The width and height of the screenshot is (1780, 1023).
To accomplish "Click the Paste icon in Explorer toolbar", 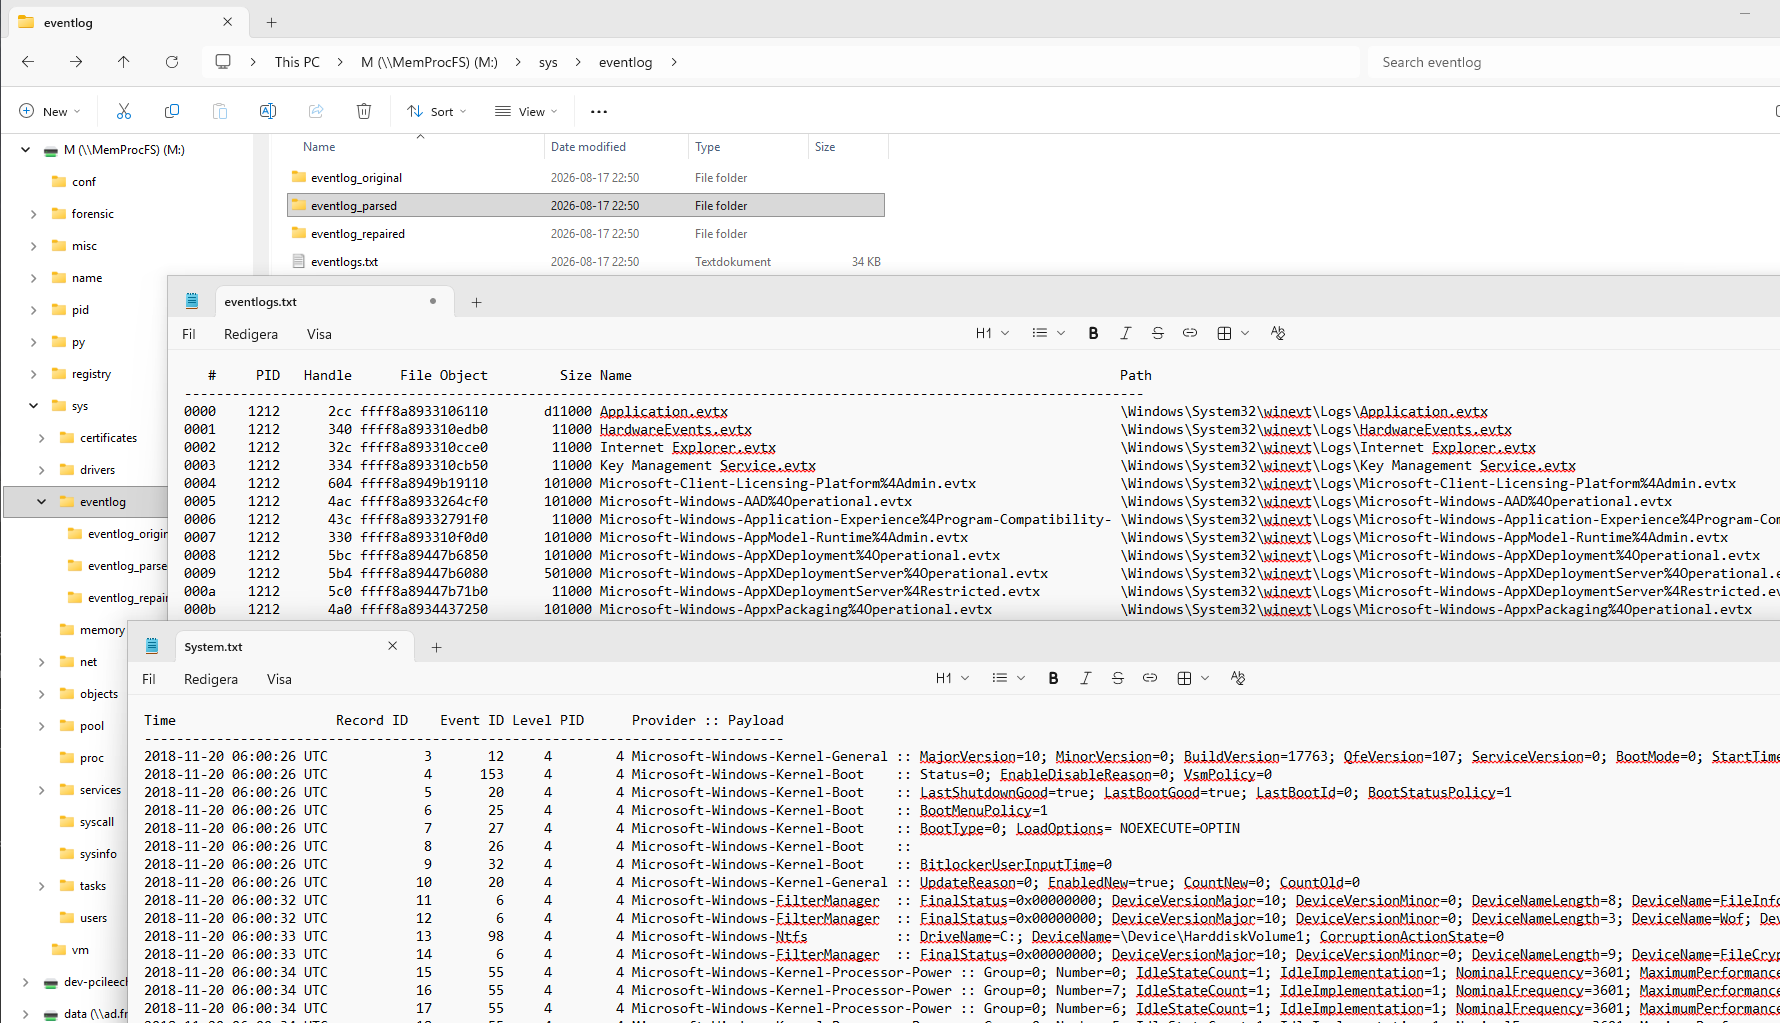I will tap(220, 111).
